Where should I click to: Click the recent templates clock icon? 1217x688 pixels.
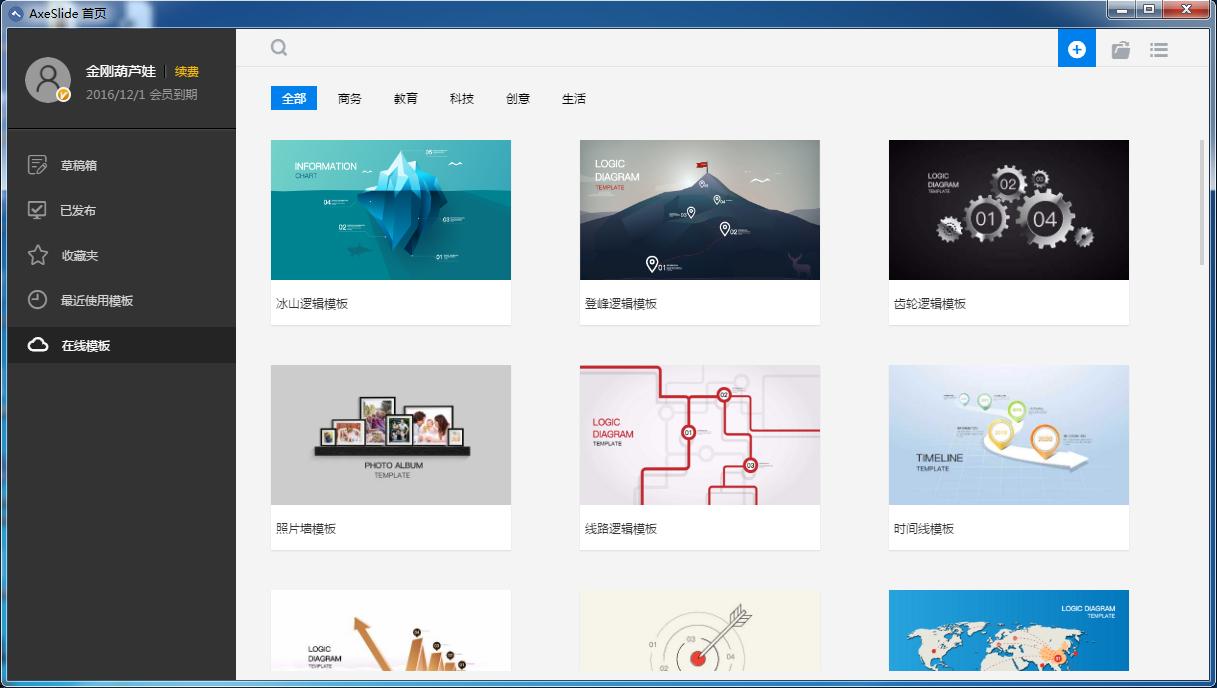tap(38, 300)
